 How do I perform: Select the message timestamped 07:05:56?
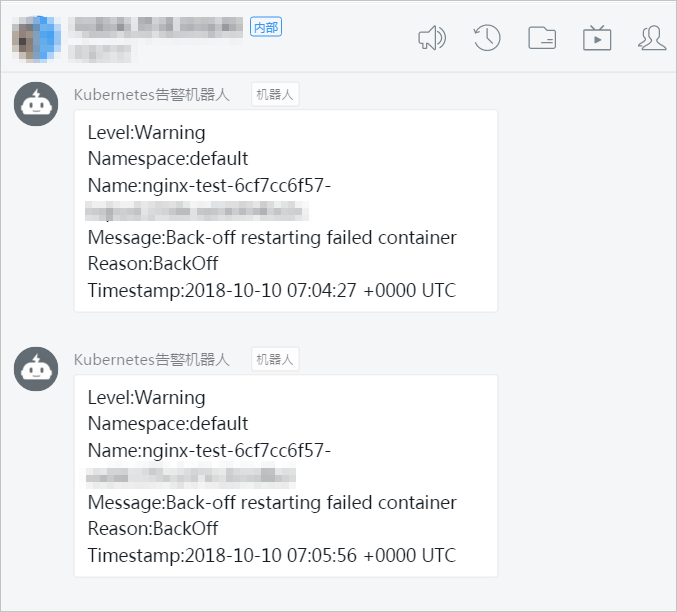pyautogui.click(x=286, y=476)
